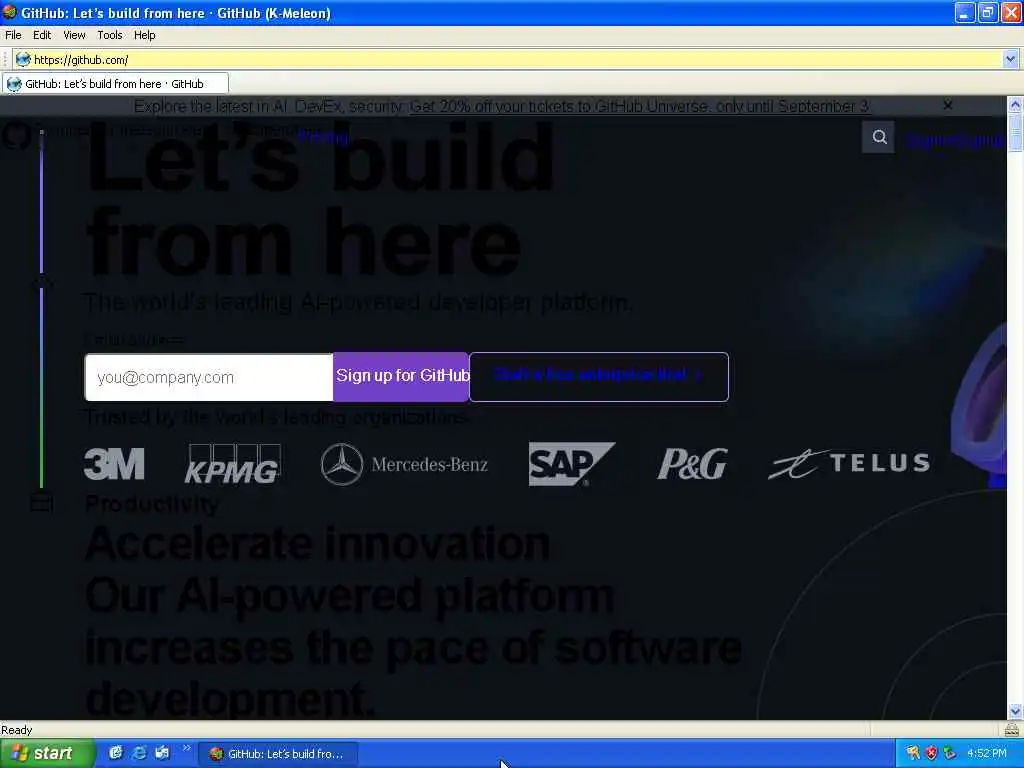Select the GitHub browser tab

(x=115, y=84)
